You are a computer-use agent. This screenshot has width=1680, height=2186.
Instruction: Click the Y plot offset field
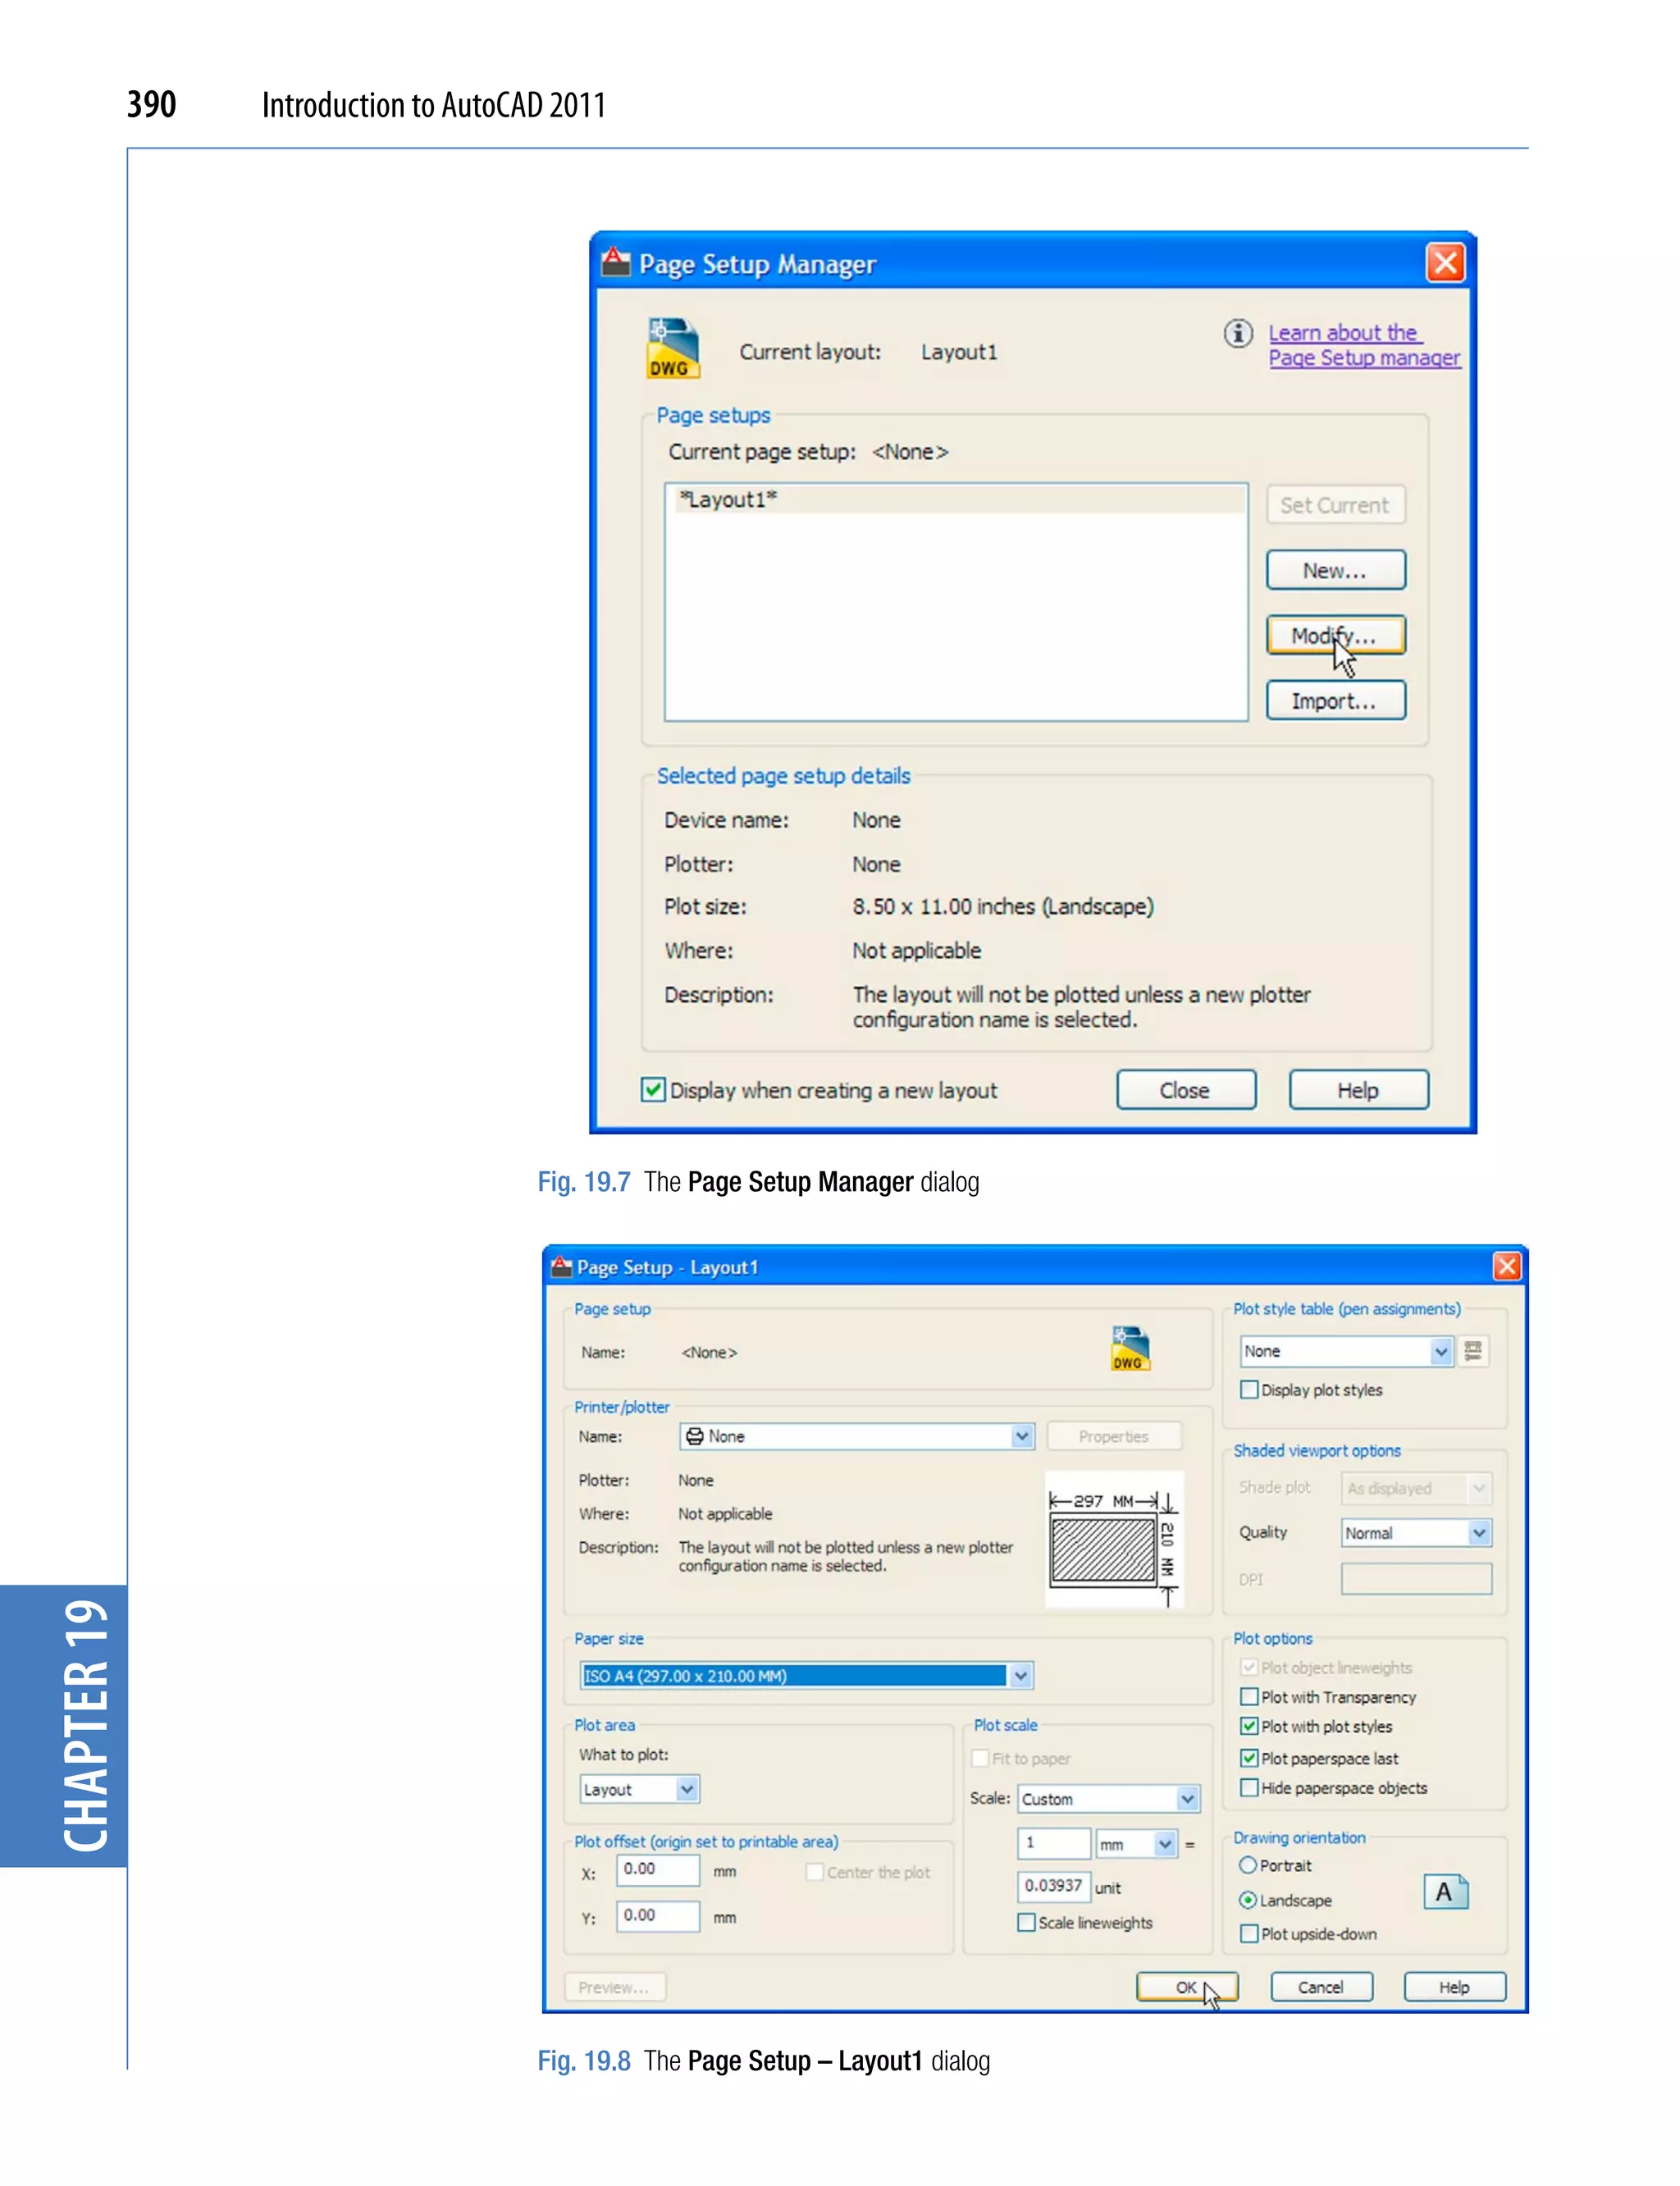tap(657, 1915)
